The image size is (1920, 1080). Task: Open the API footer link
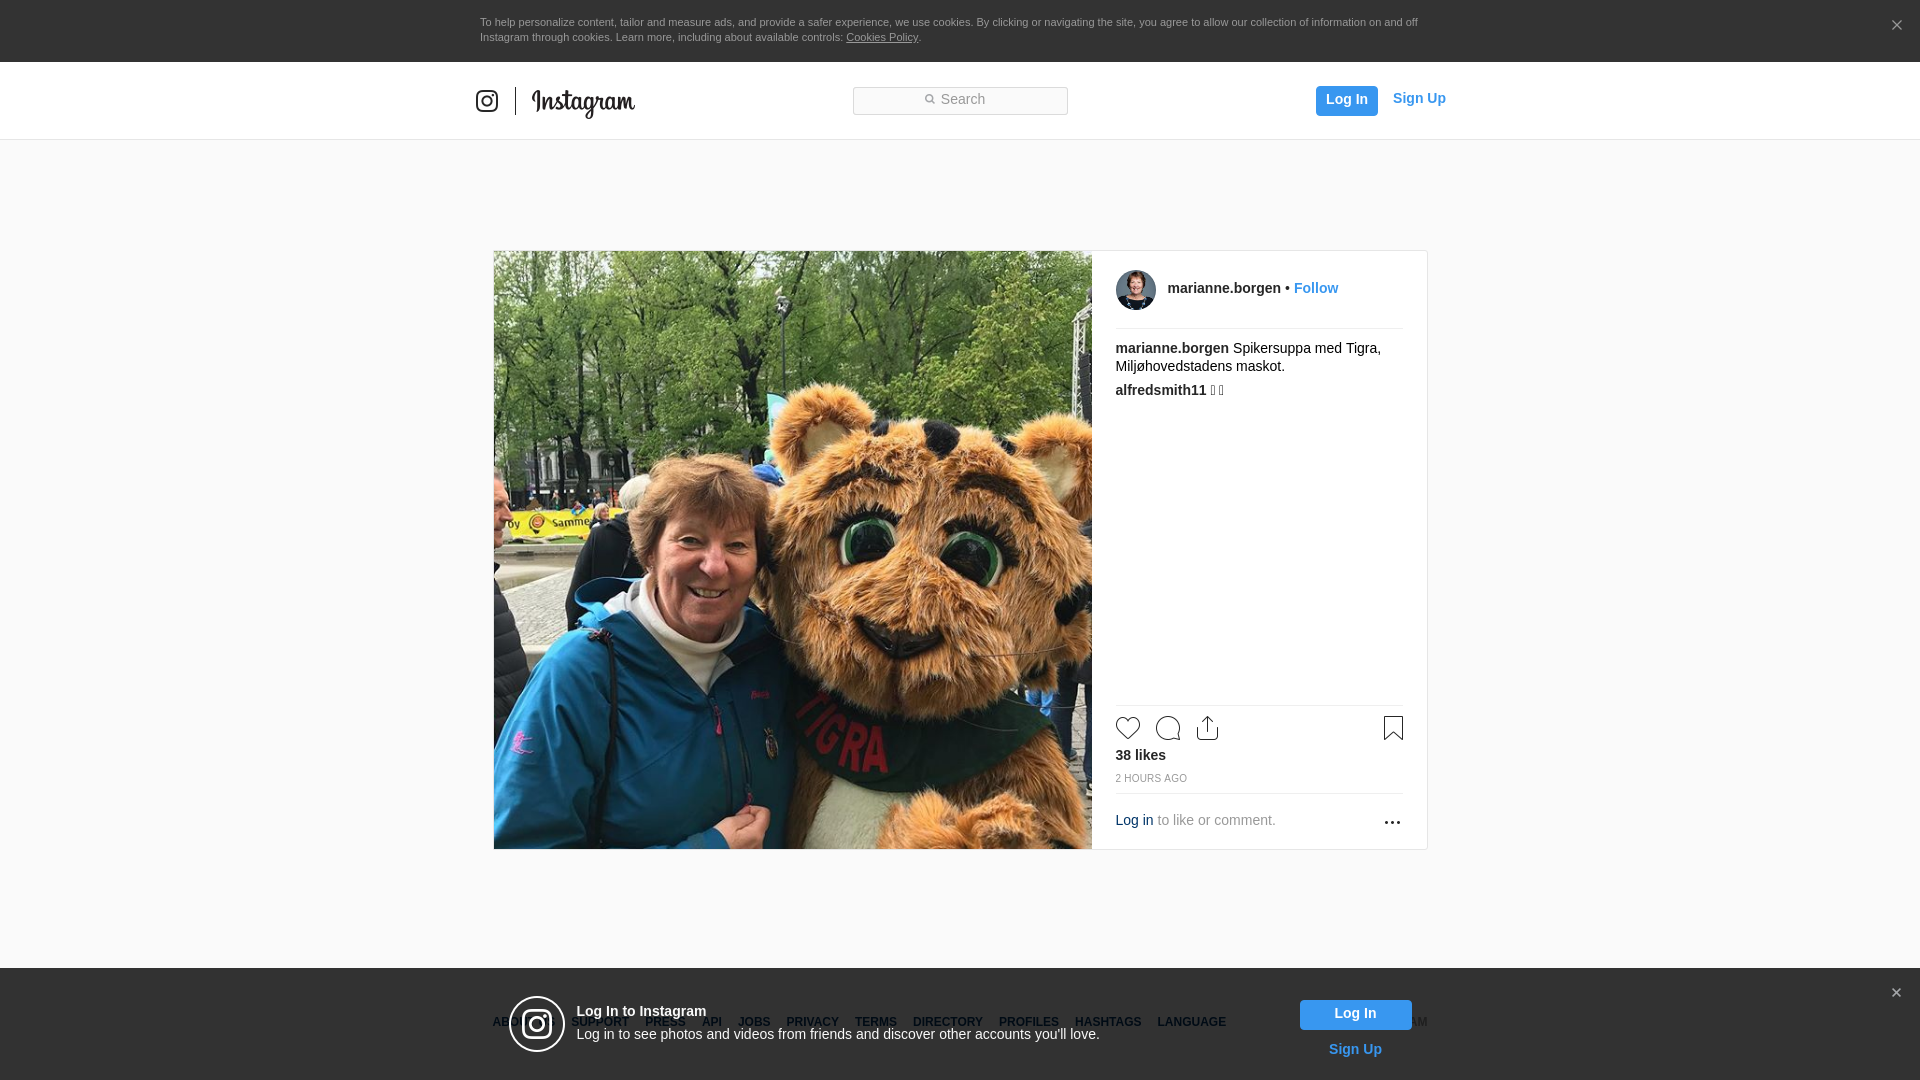pyautogui.click(x=711, y=1022)
